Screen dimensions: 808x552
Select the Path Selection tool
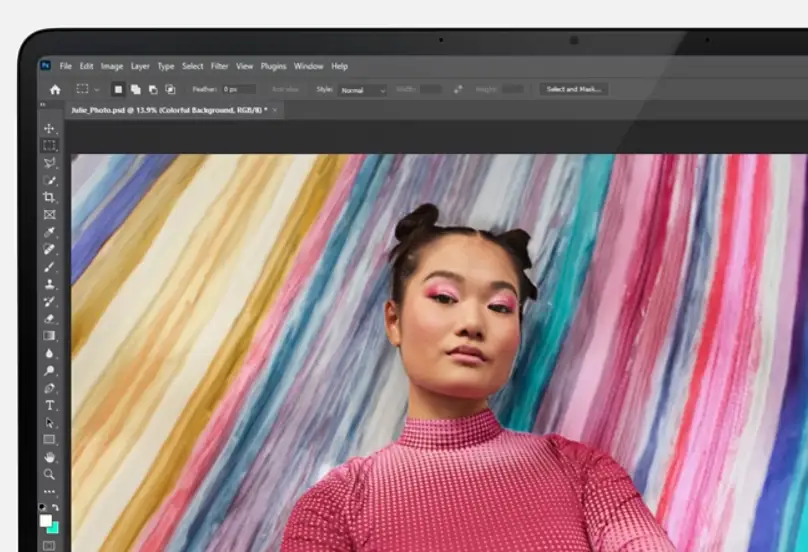click(49, 423)
